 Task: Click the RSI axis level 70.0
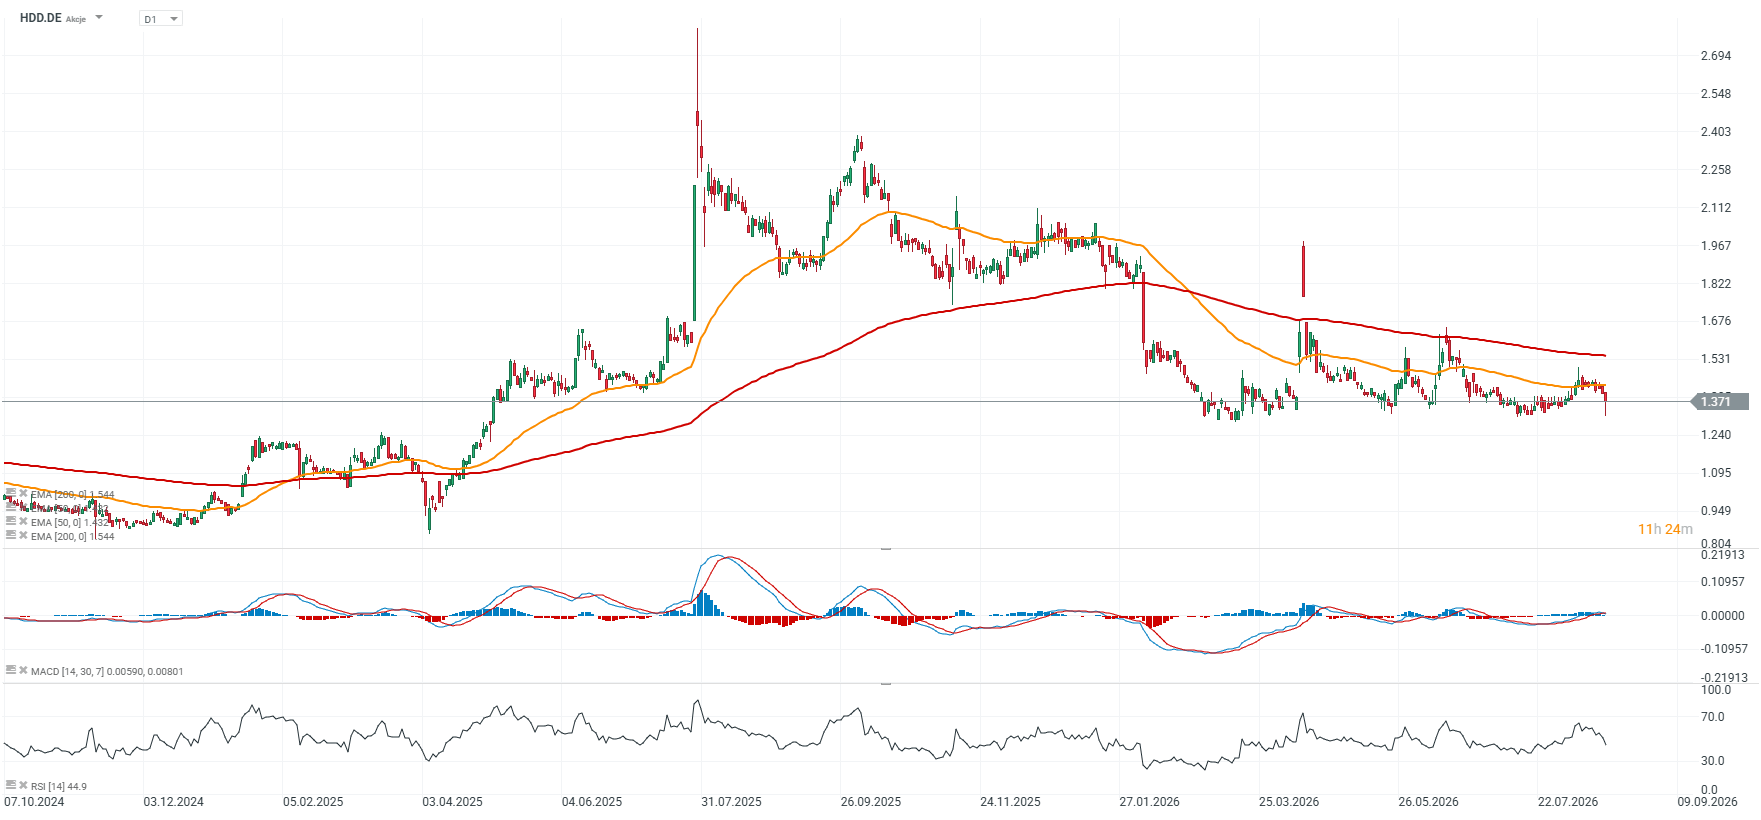pyautogui.click(x=1713, y=717)
